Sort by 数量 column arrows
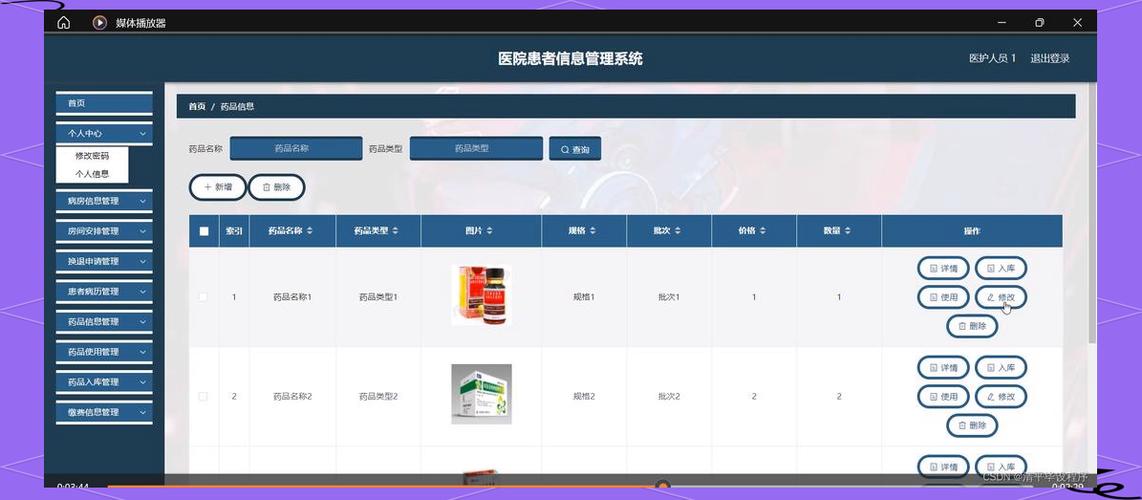 click(848, 231)
